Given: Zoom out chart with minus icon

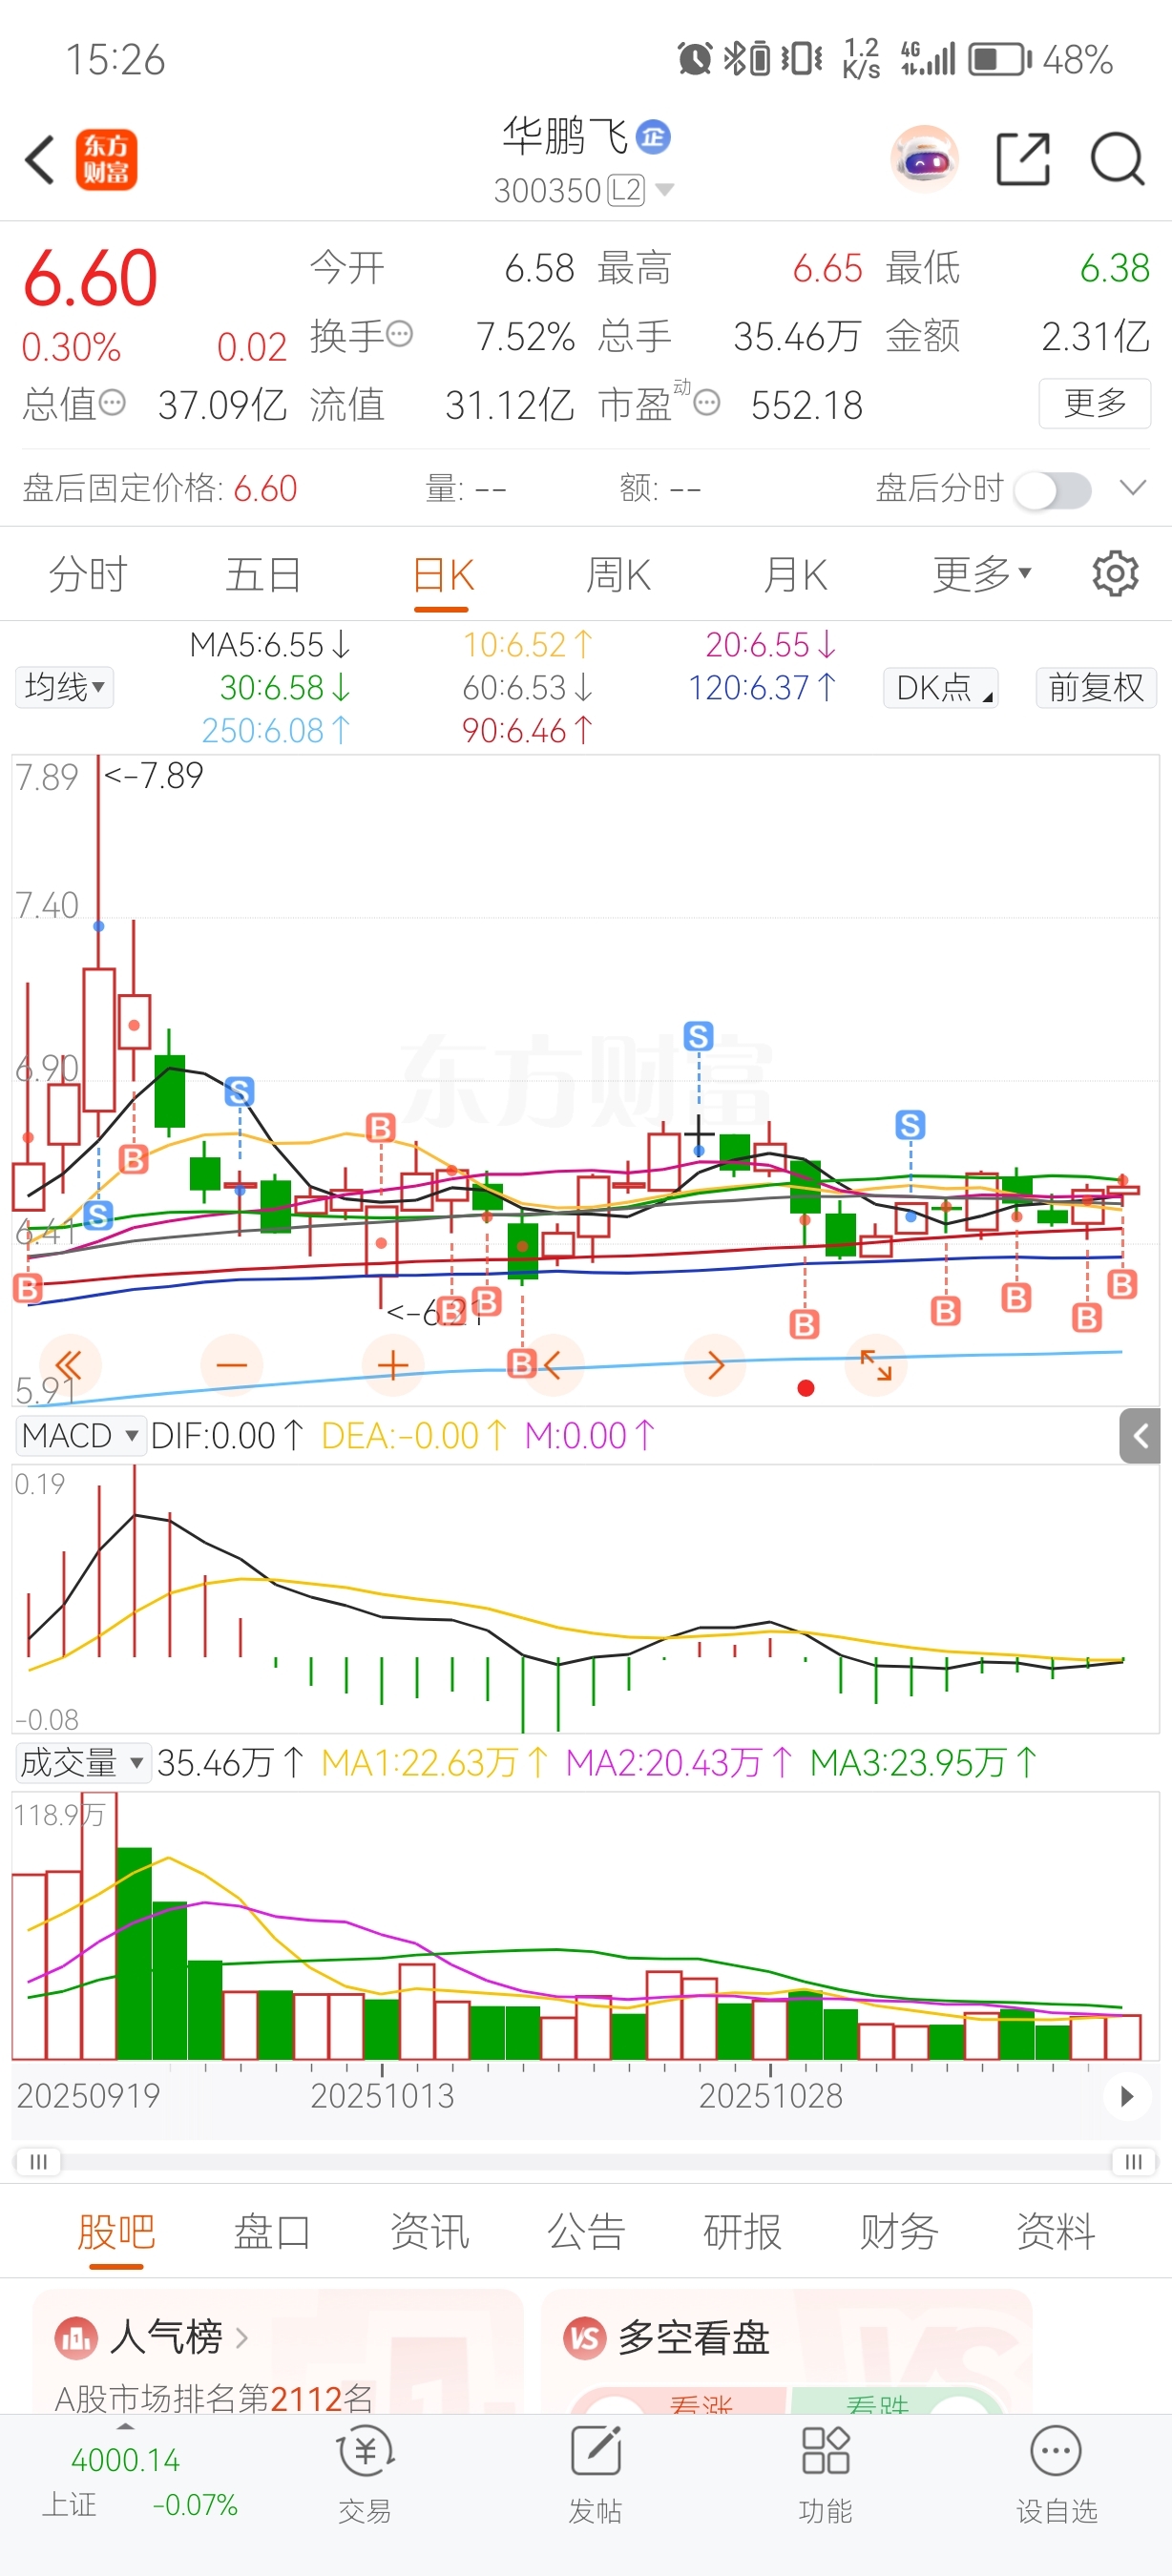Looking at the screenshot, I should click(x=231, y=1365).
